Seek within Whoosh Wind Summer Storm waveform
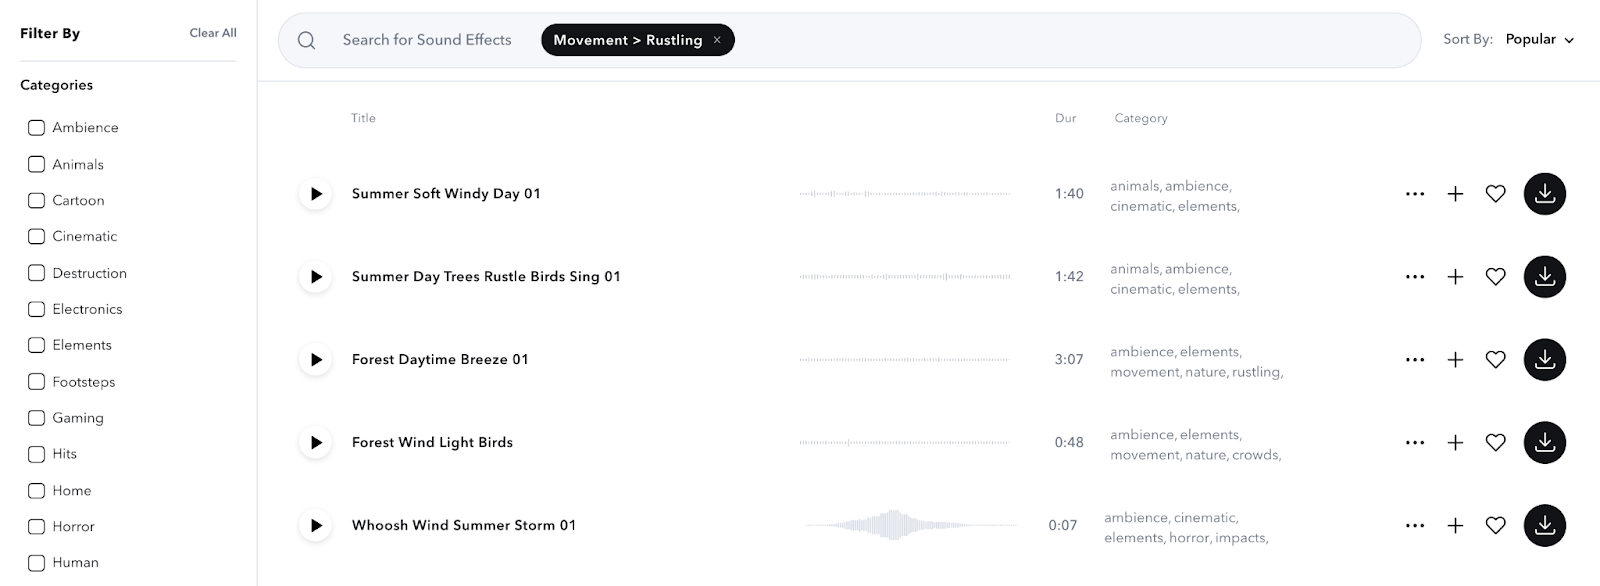Viewport: 1600px width, 586px height. (910, 525)
